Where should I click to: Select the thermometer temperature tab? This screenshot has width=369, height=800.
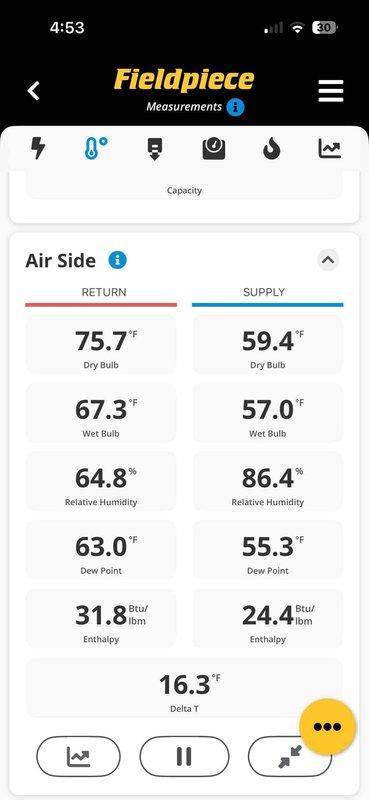coord(96,148)
